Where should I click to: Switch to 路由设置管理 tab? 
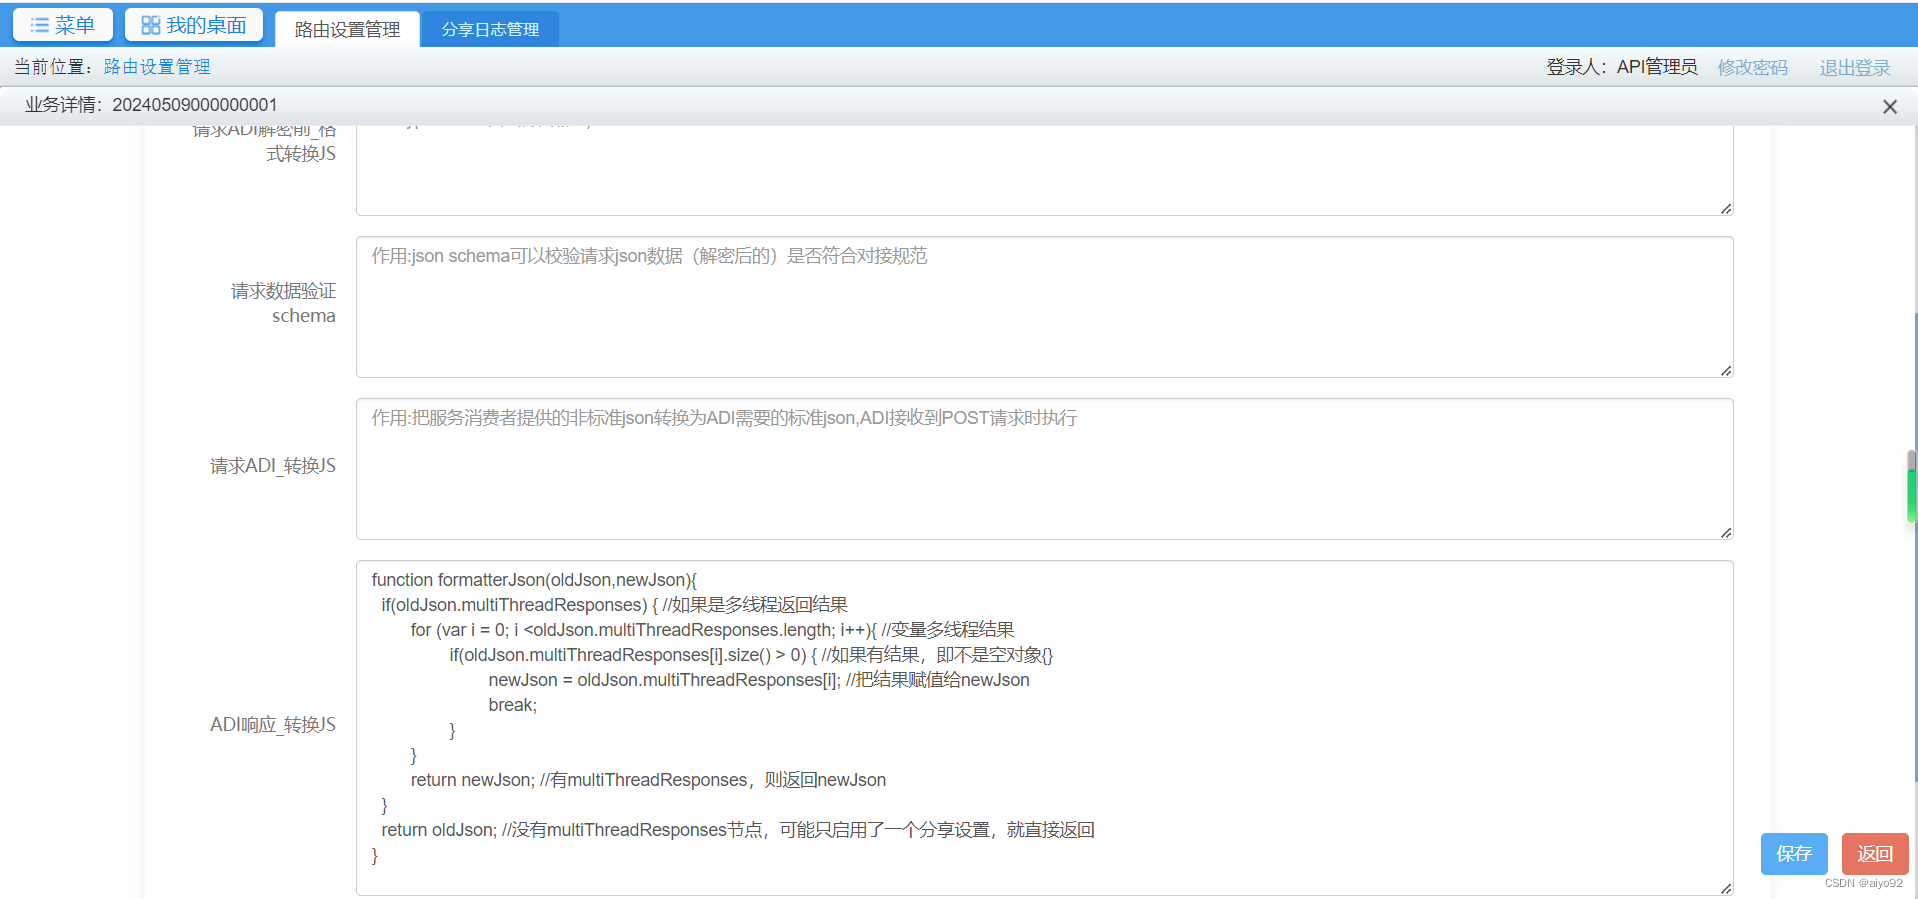pos(347,29)
